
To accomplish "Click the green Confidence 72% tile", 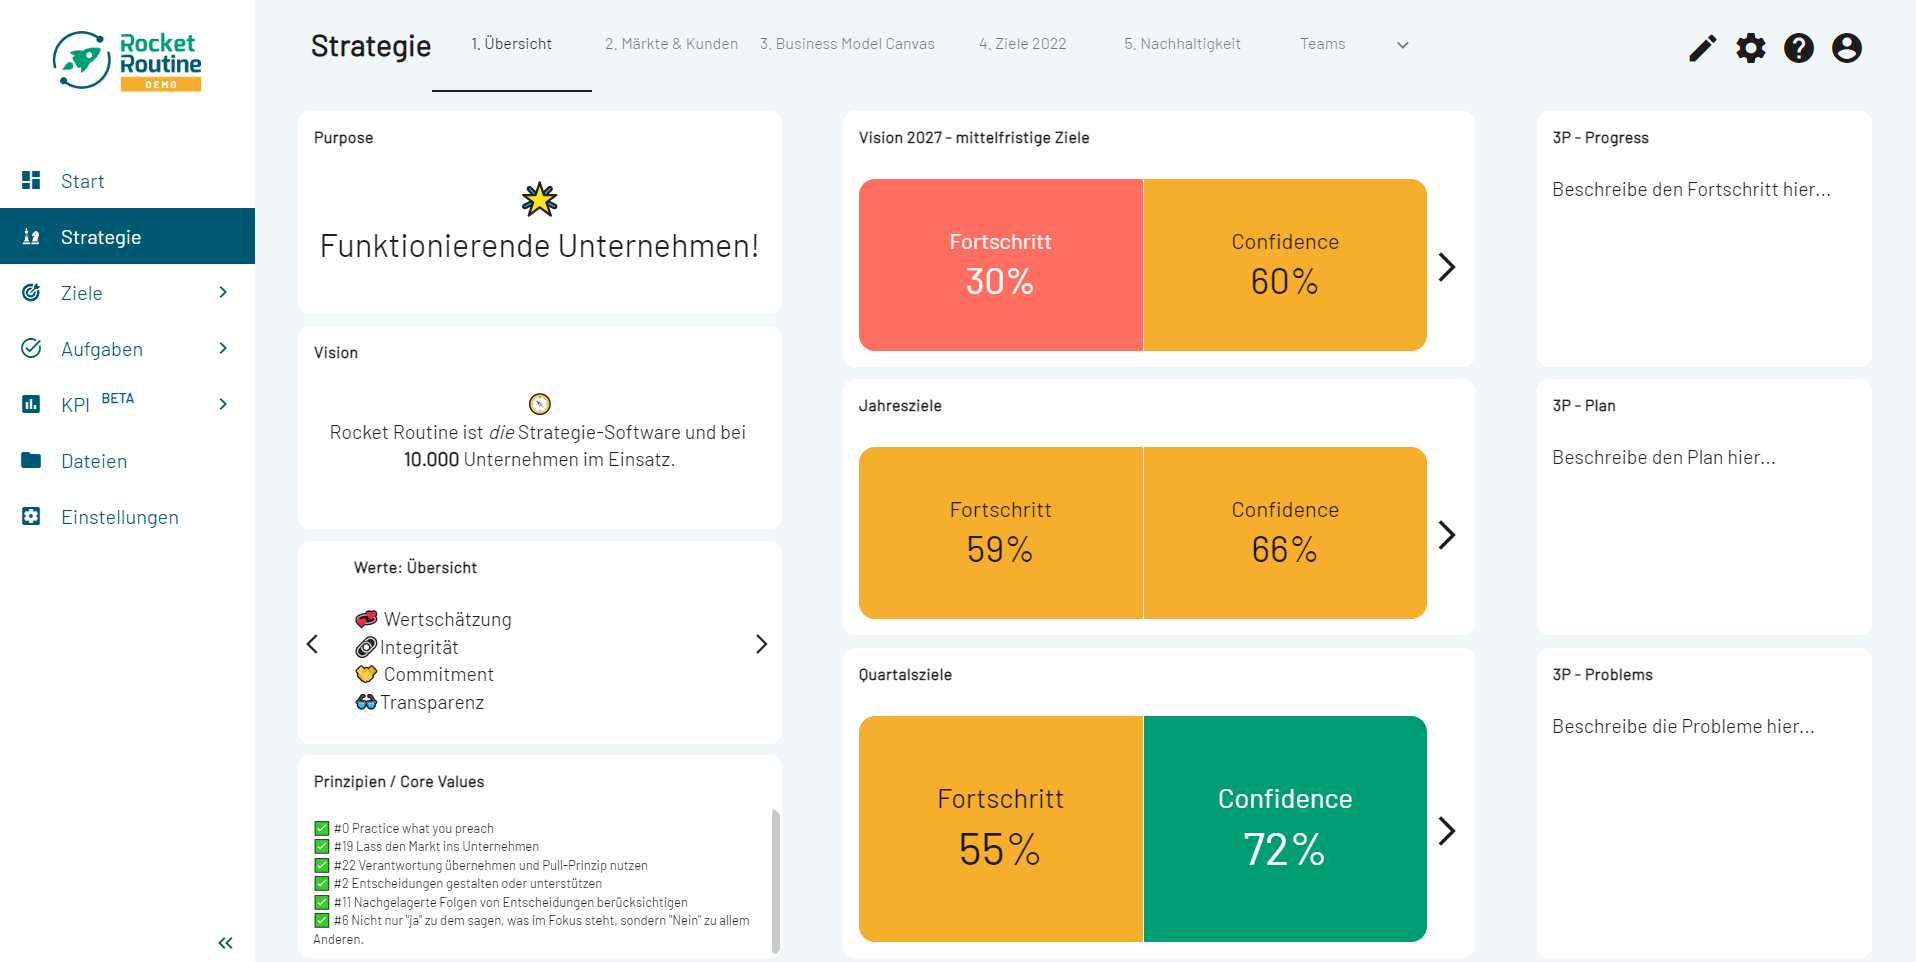I will click(x=1284, y=828).
